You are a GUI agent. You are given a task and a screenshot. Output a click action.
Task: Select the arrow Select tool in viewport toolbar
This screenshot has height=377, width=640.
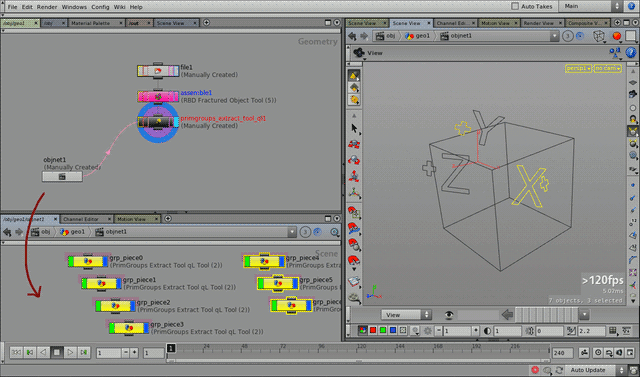354,128
